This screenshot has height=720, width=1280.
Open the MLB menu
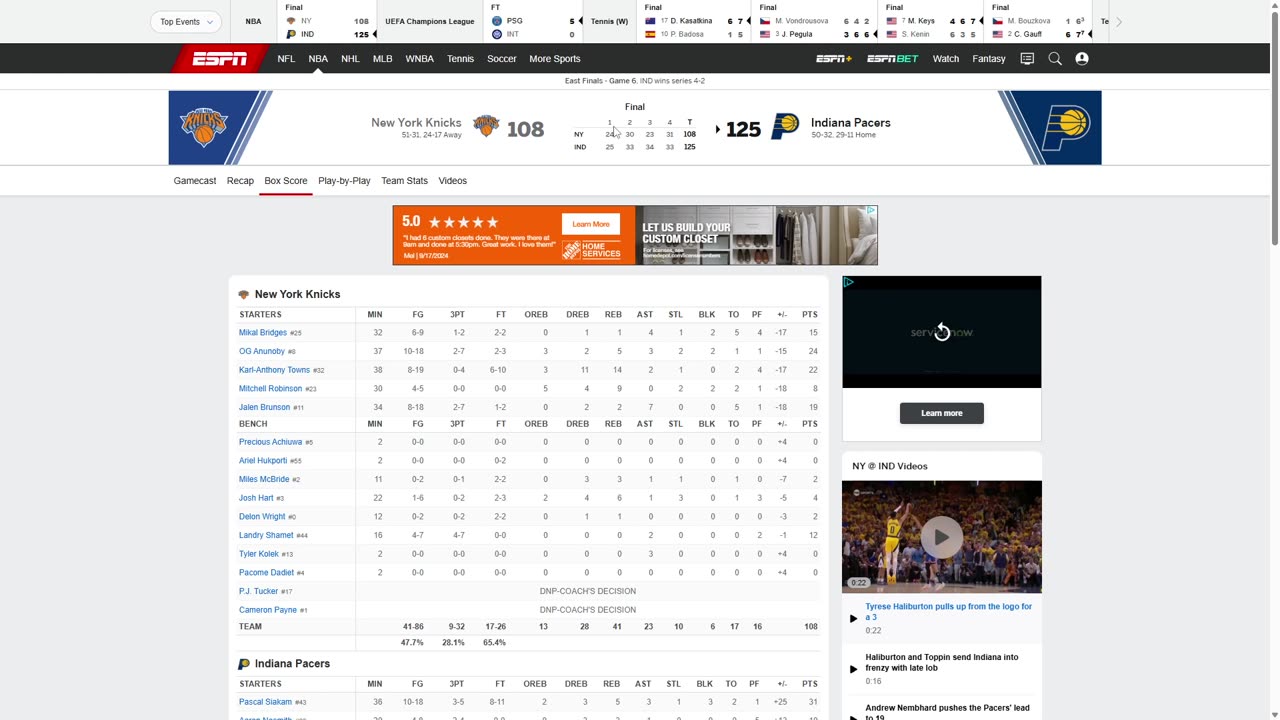(382, 59)
